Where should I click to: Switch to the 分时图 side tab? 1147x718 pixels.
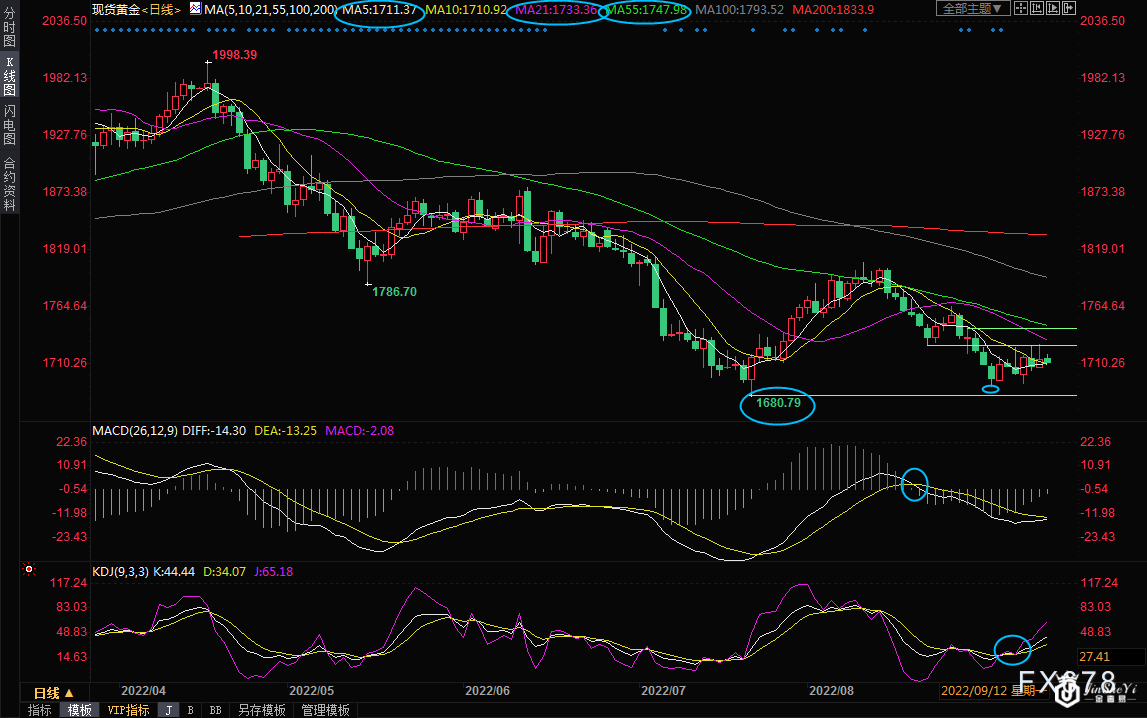point(9,31)
